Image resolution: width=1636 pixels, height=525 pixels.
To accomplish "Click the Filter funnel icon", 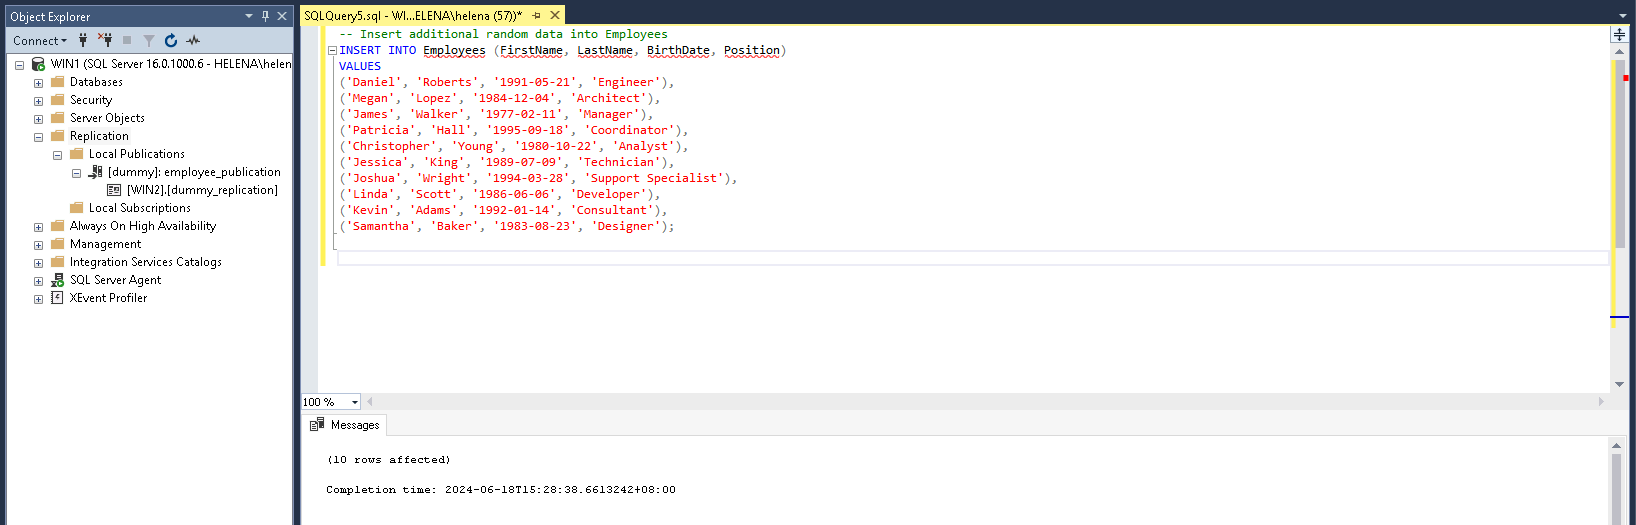I will tap(149, 40).
